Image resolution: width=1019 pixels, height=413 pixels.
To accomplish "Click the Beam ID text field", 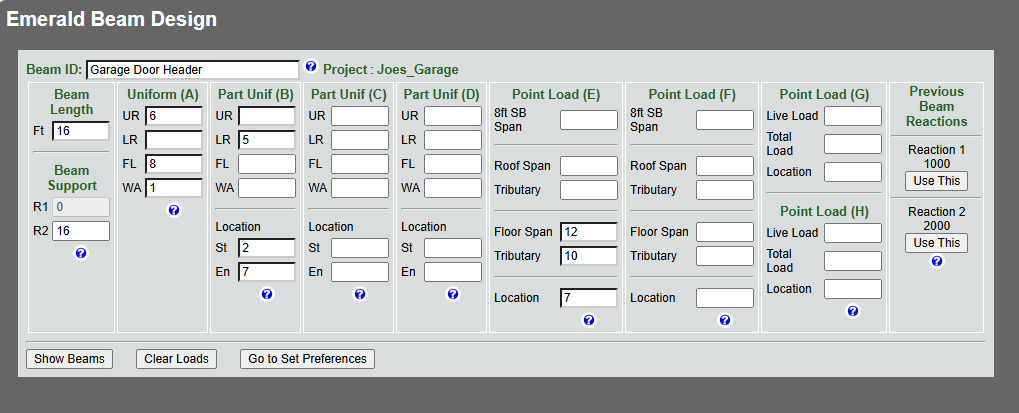I will [x=192, y=69].
